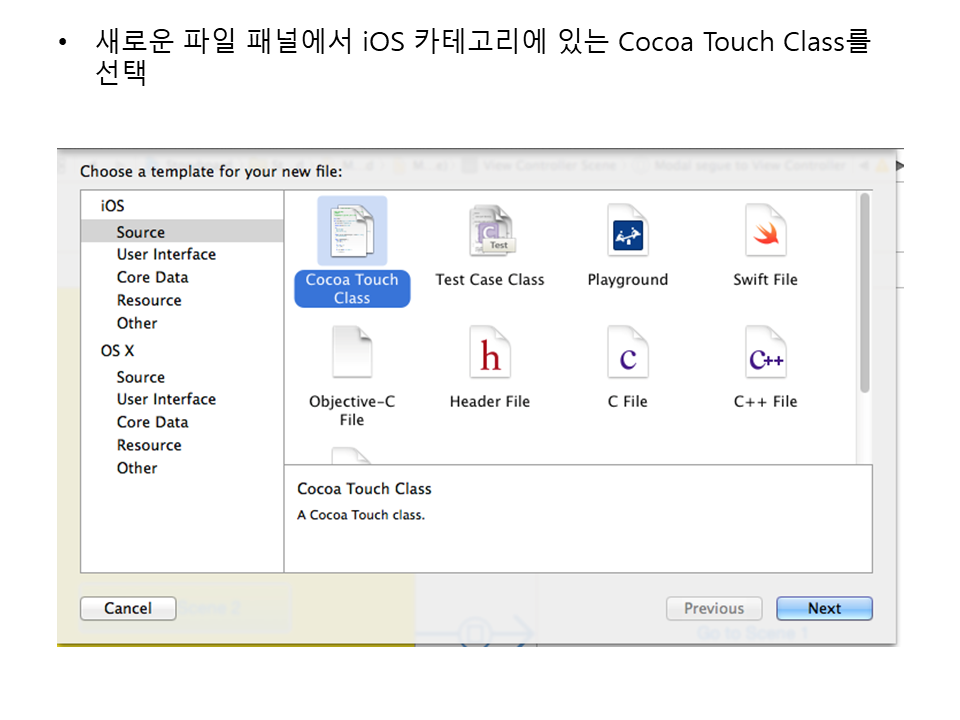960x720 pixels.
Task: Click the Cancel button
Action: [128, 608]
